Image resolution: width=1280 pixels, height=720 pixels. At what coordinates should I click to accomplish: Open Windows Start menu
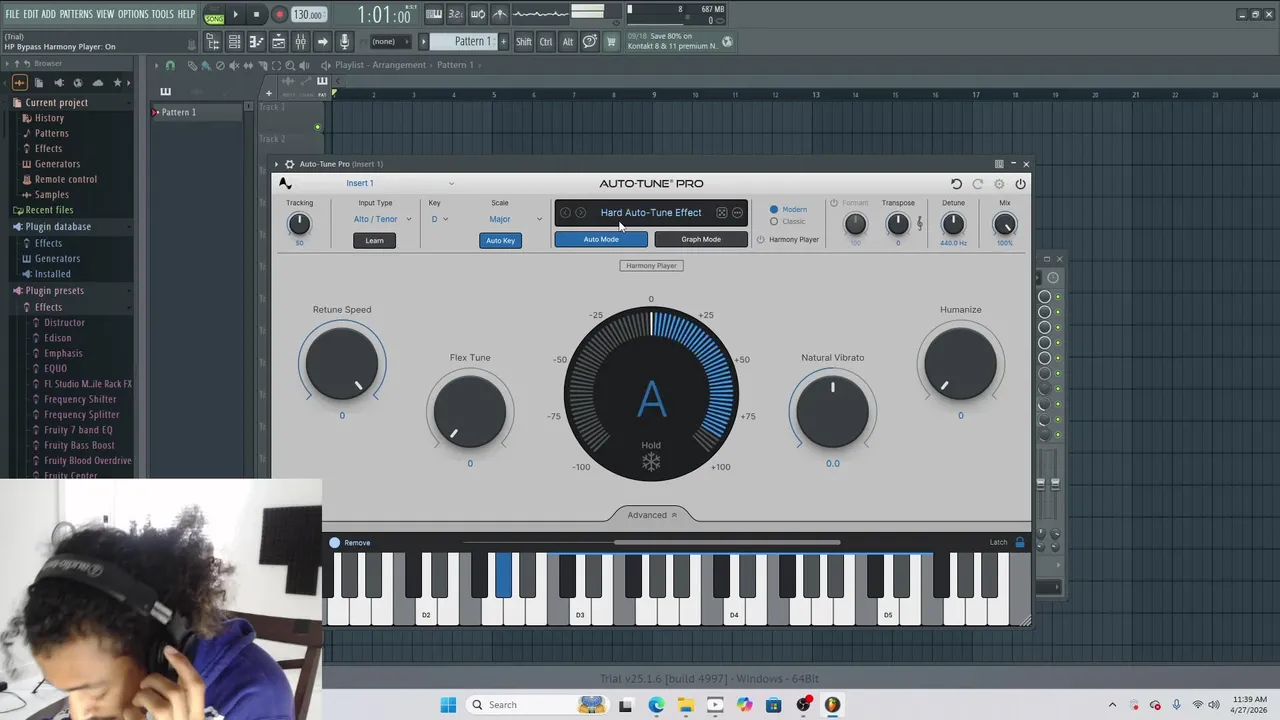(x=448, y=705)
